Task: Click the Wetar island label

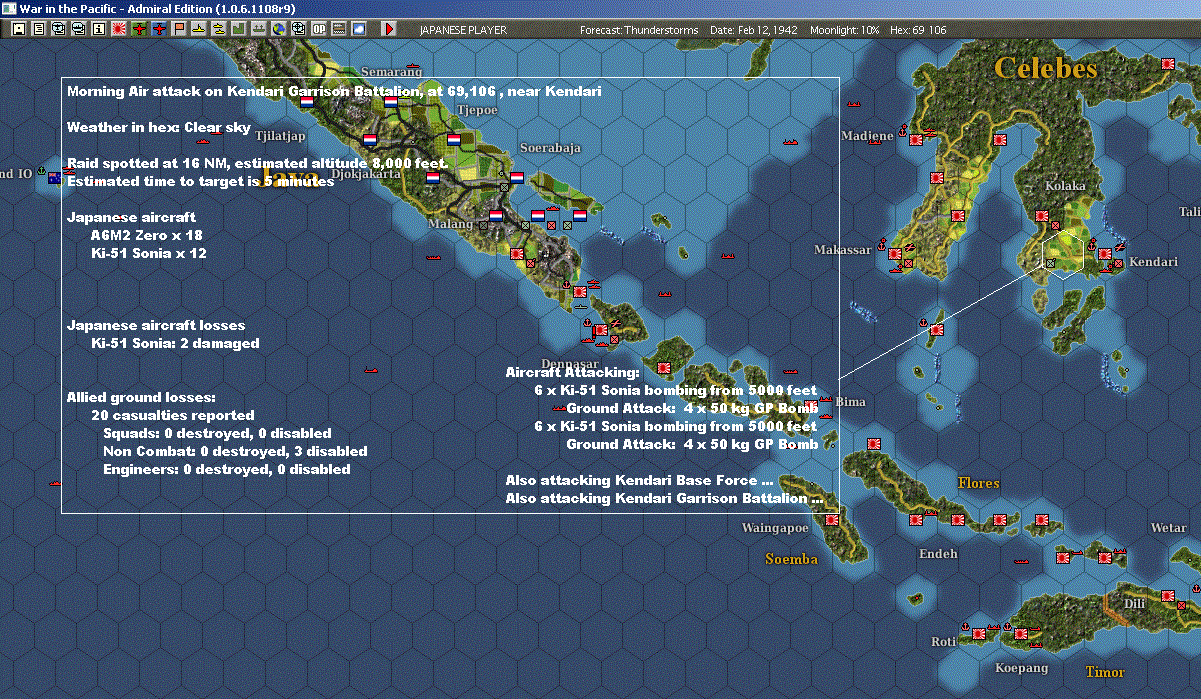Action: 1168,528
